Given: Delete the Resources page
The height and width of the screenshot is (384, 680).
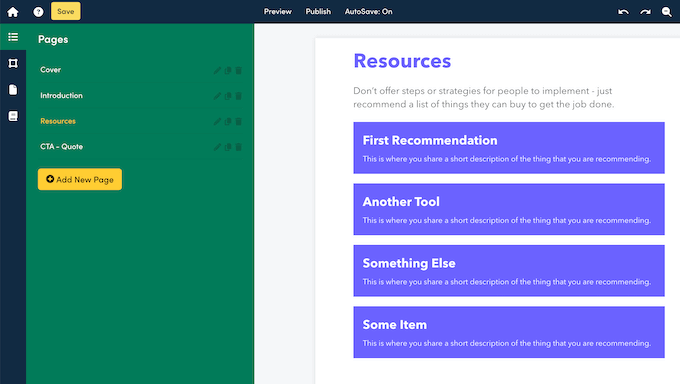Looking at the screenshot, I should (x=239, y=121).
